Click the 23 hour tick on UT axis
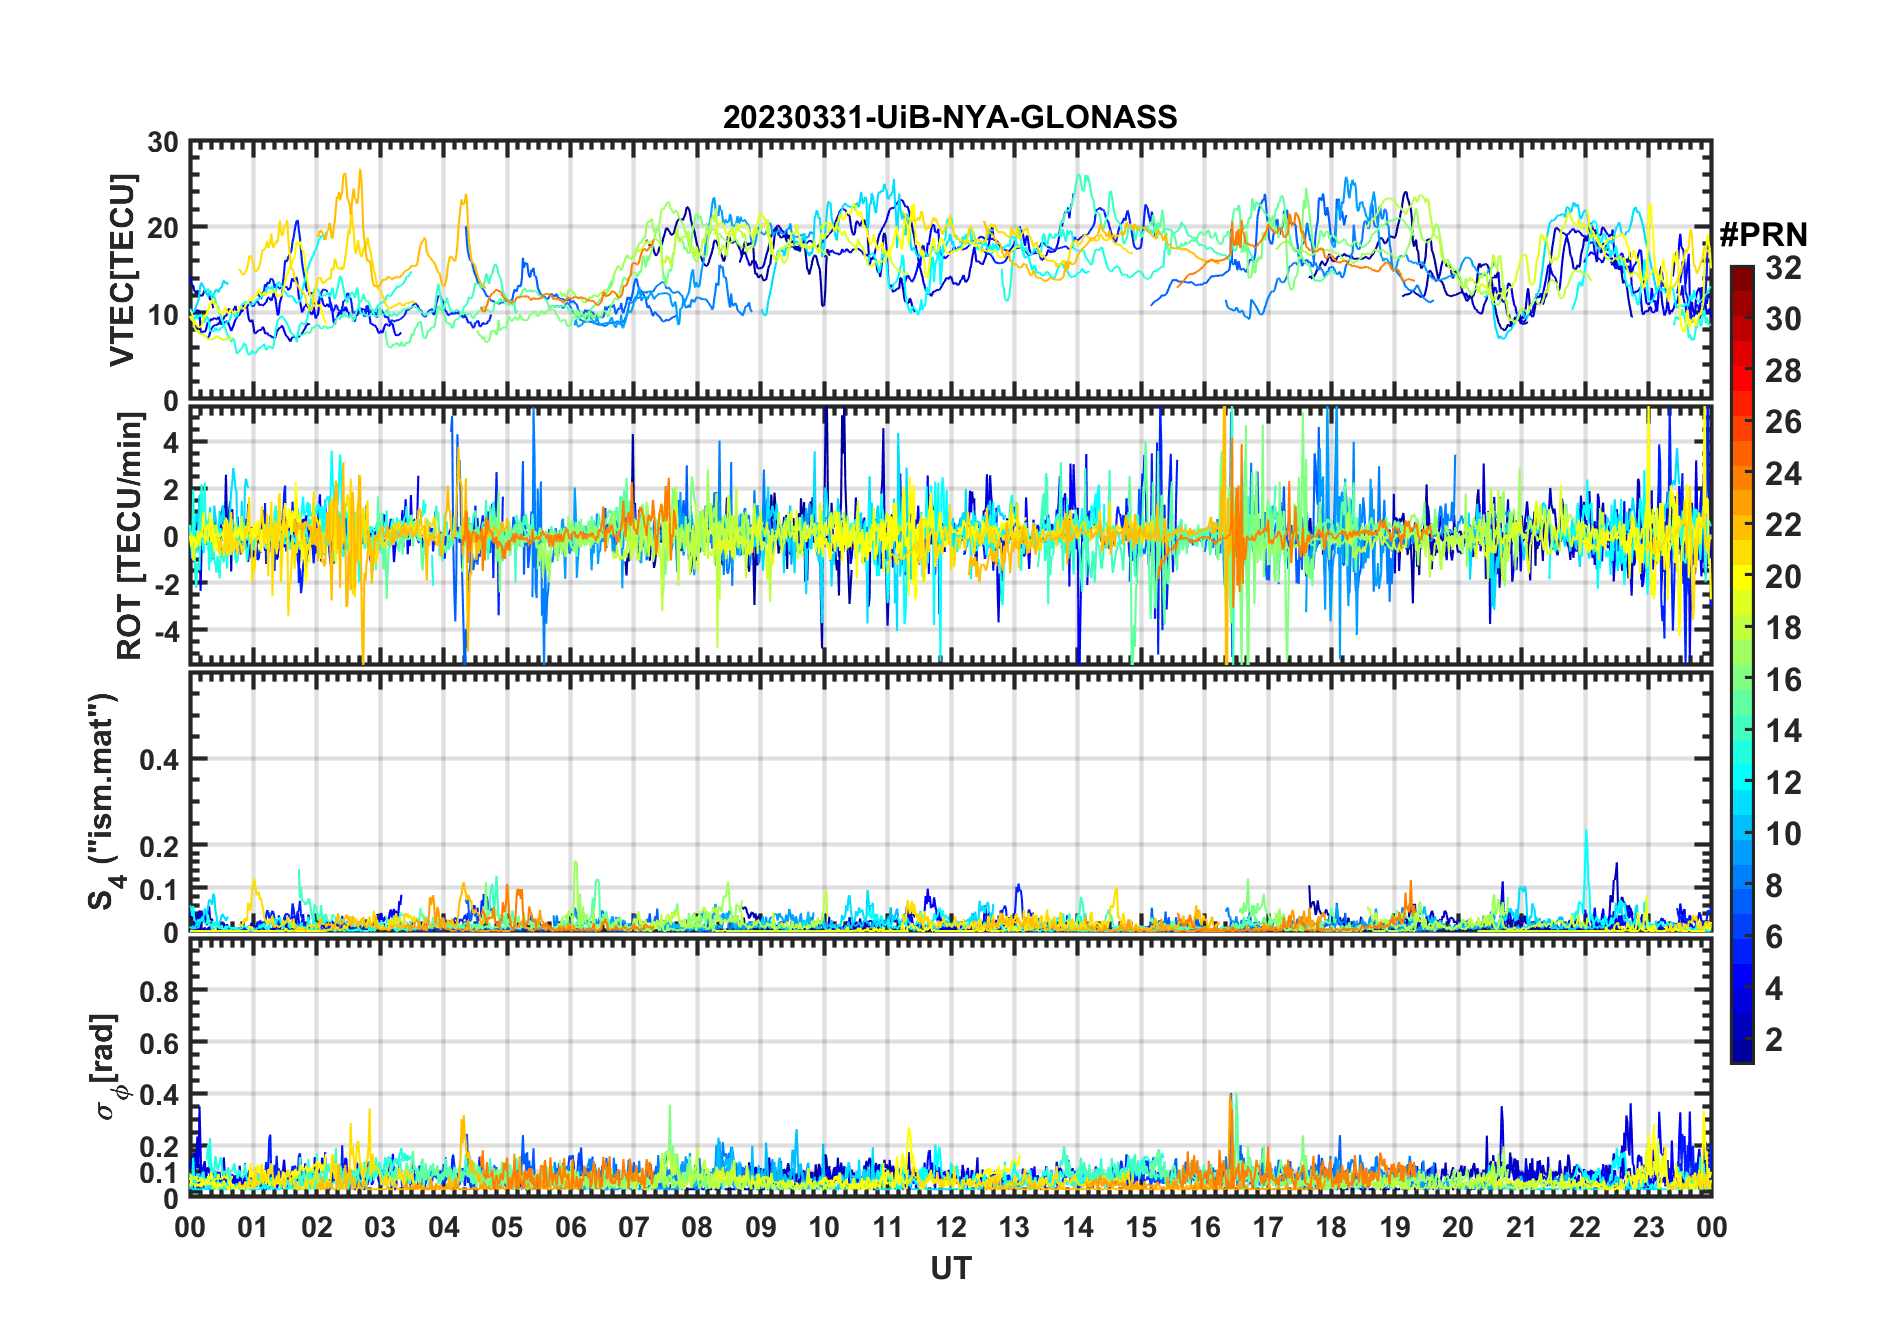The height and width of the screenshot is (1330, 1902). click(1648, 1227)
